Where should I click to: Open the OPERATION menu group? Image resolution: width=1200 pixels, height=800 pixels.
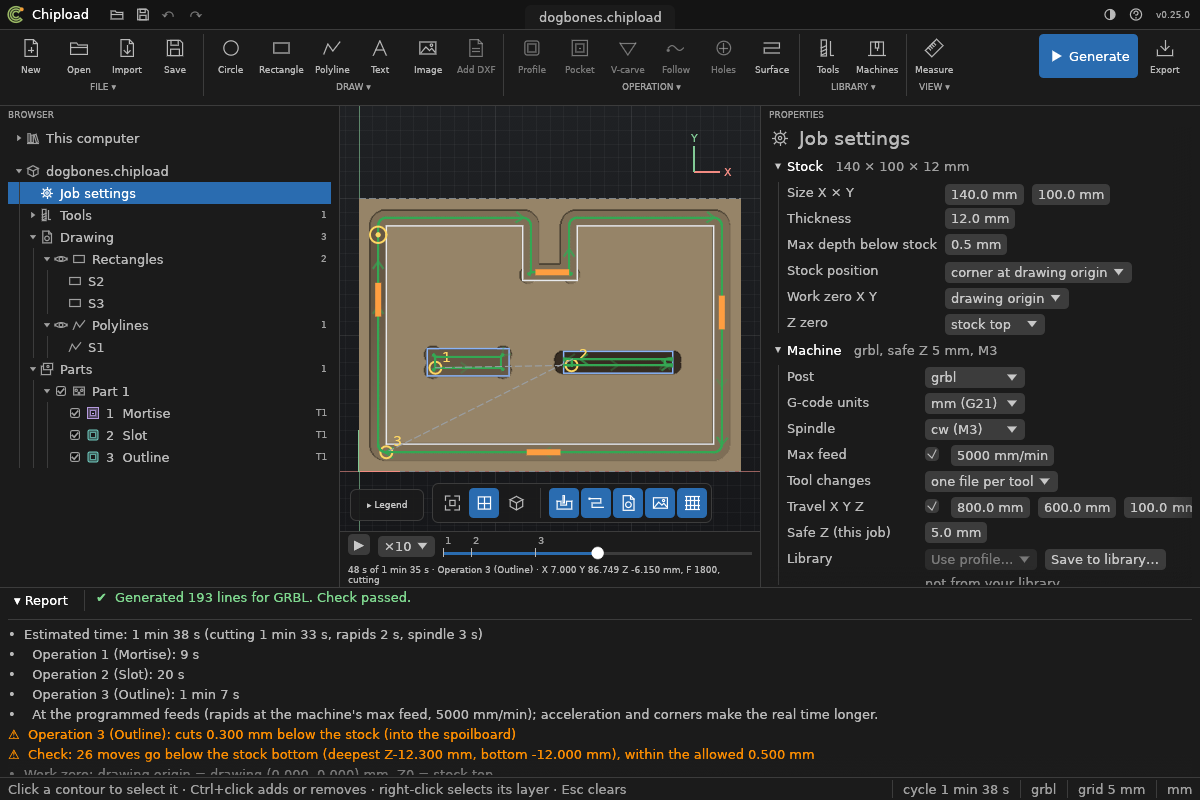(x=651, y=87)
